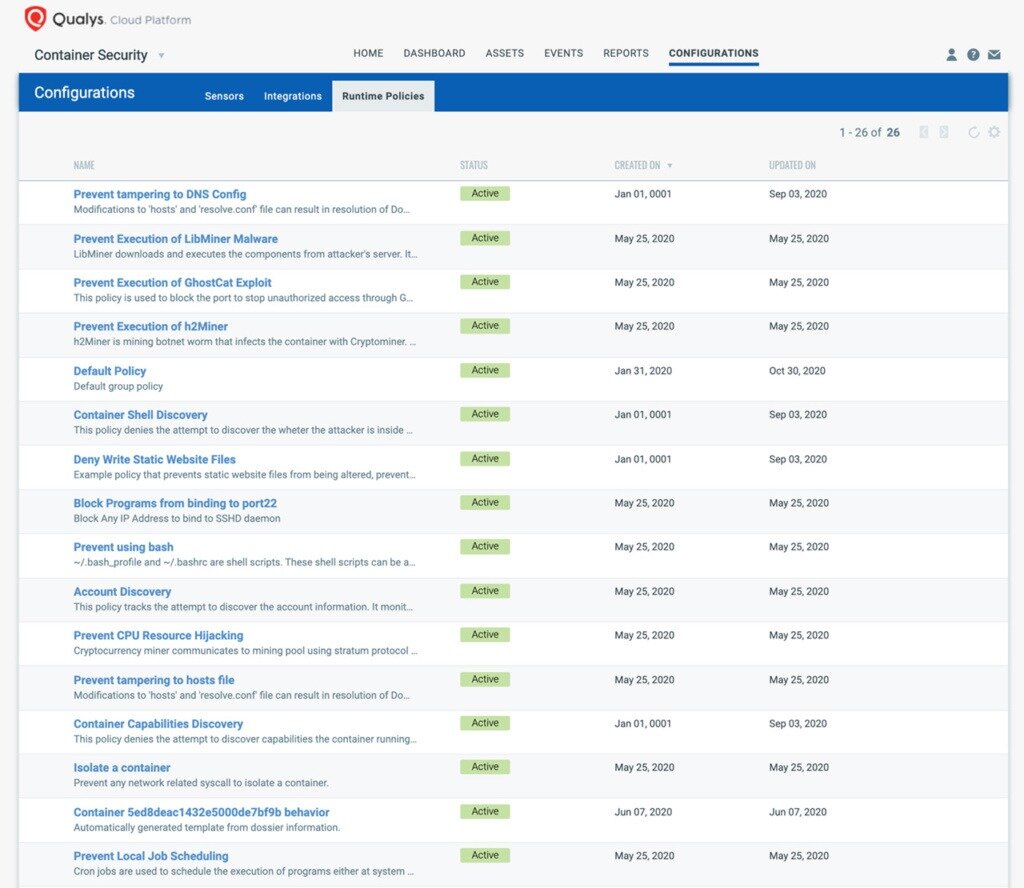Screen dimensions: 1024x888
Task: Sort the table by UPDATED ON column
Action: tap(792, 165)
